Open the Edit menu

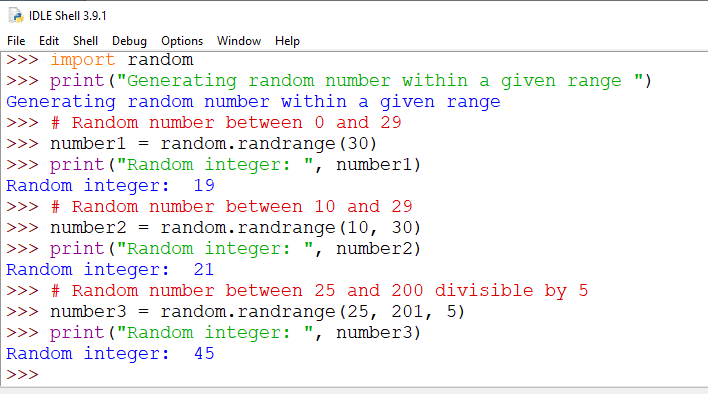click(x=49, y=41)
